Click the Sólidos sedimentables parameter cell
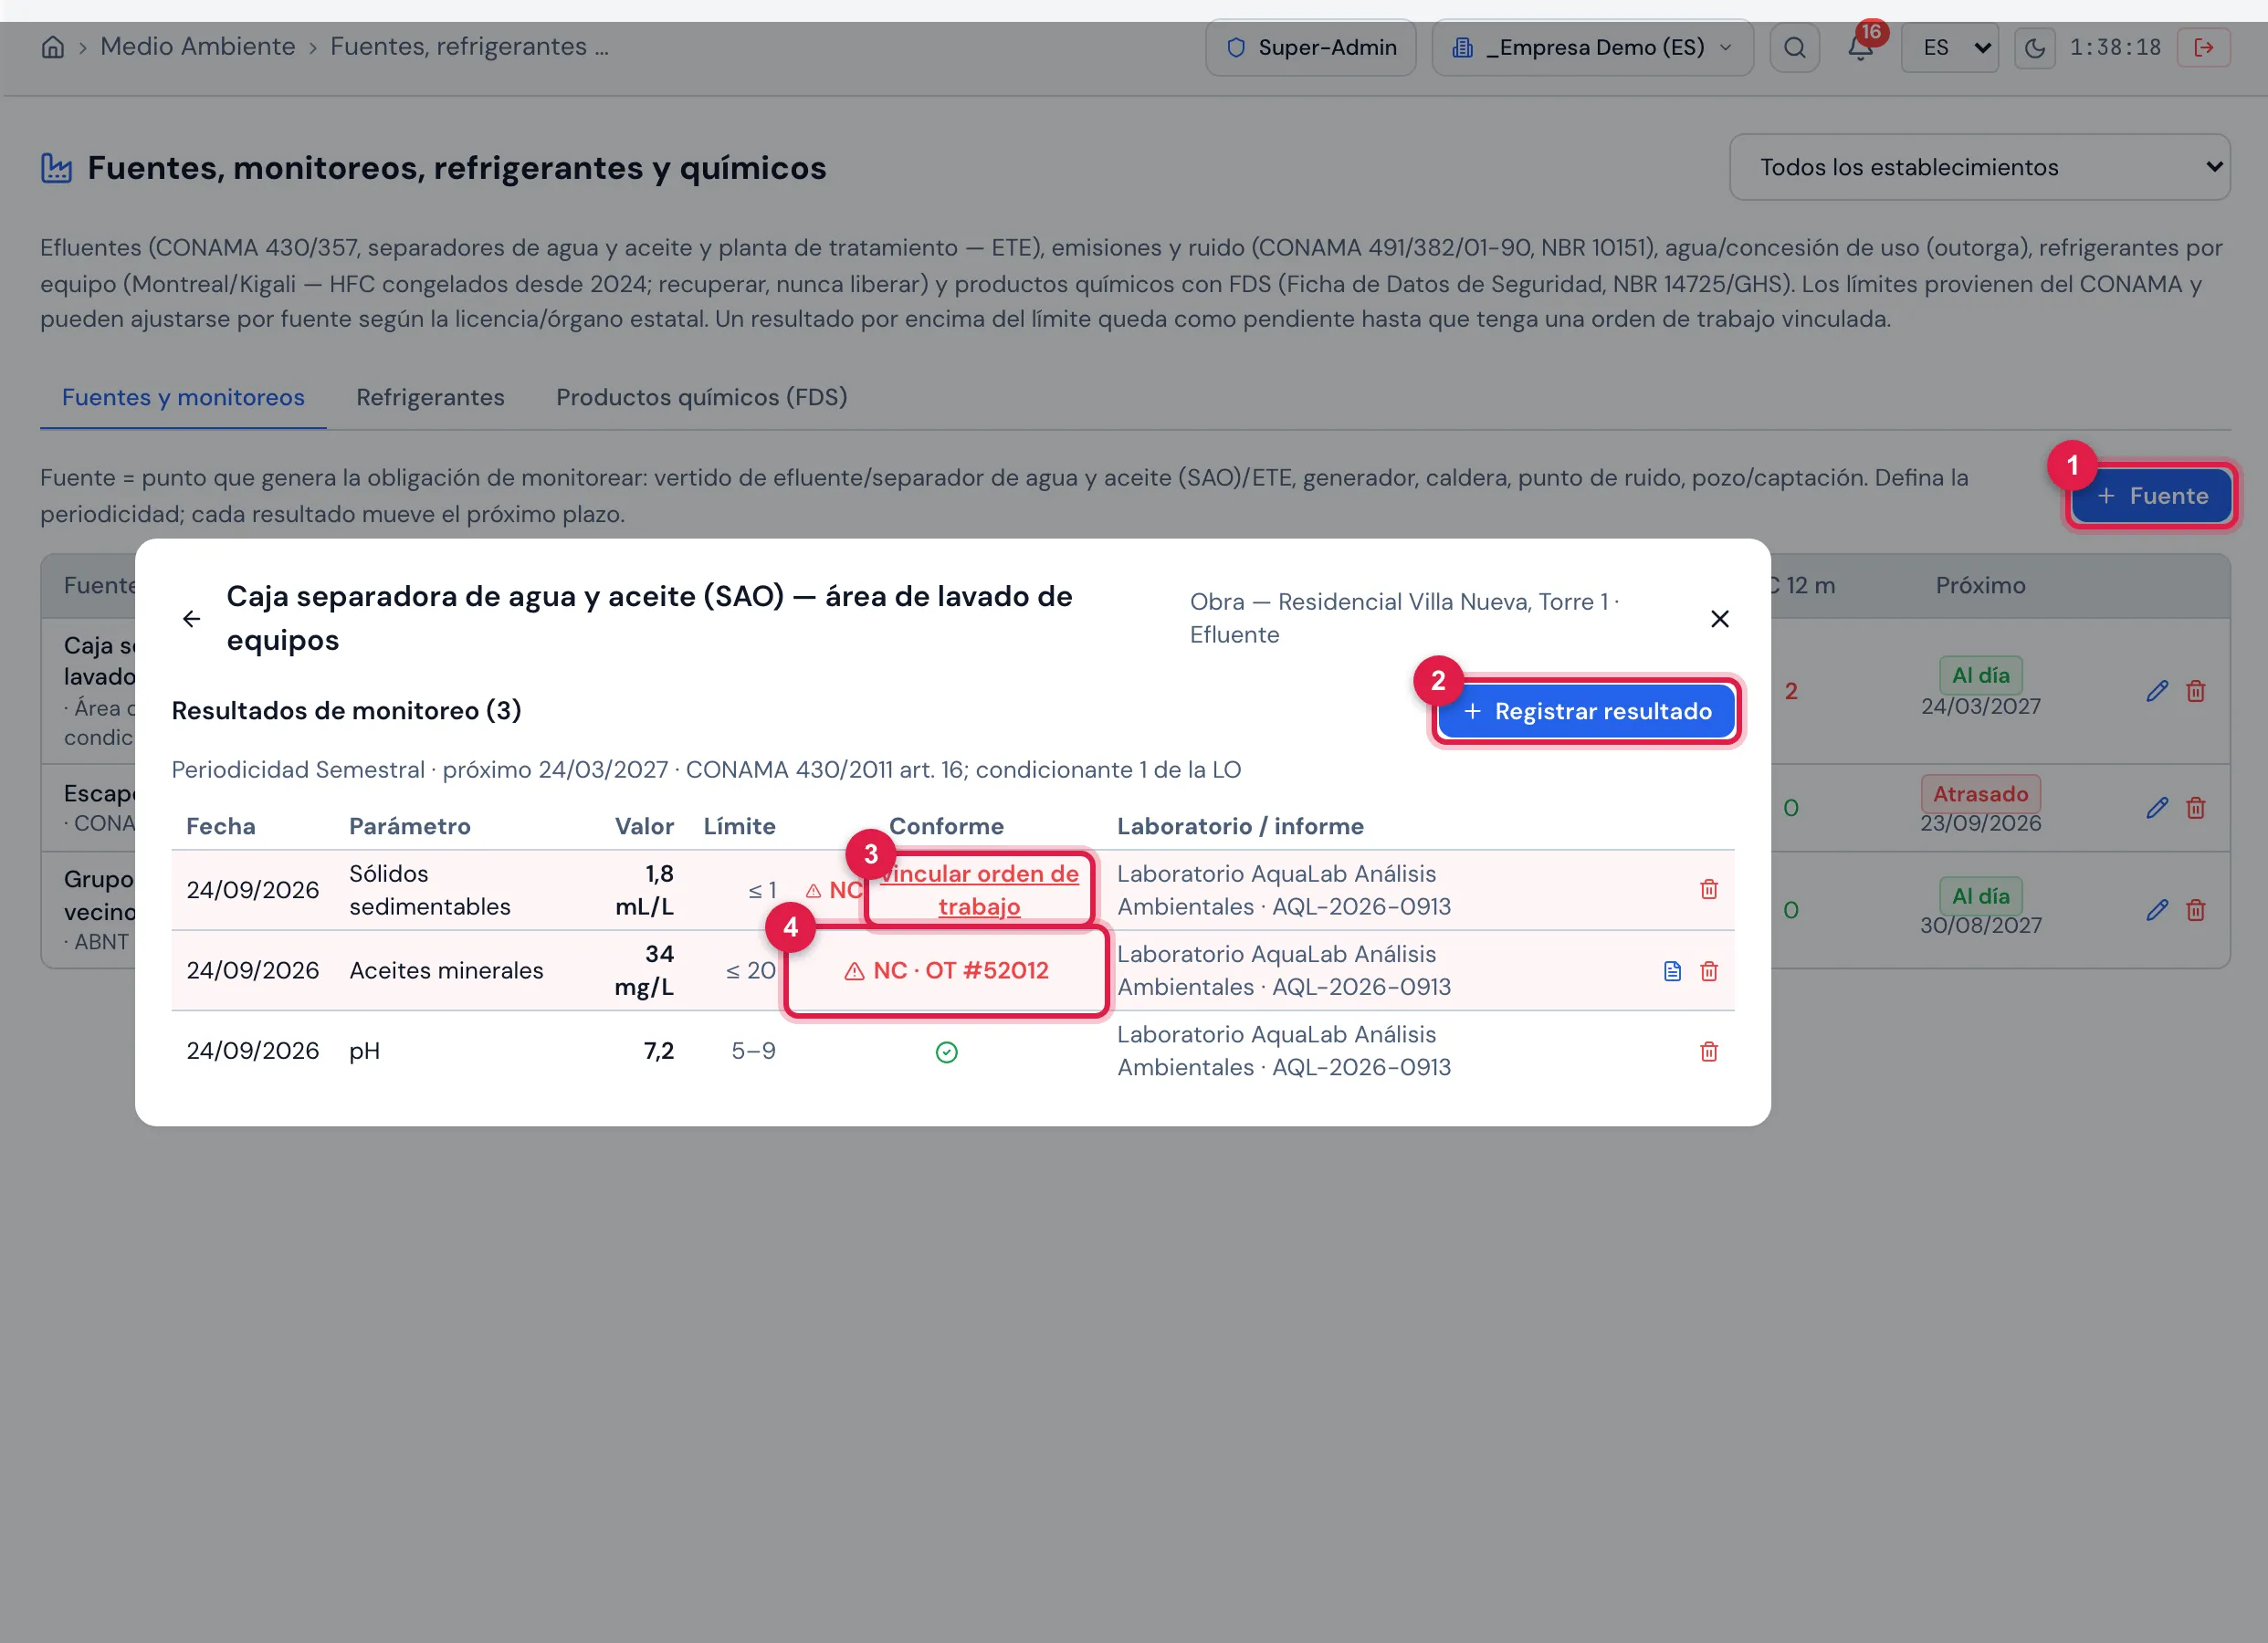This screenshot has height=1643, width=2268. pos(429,889)
